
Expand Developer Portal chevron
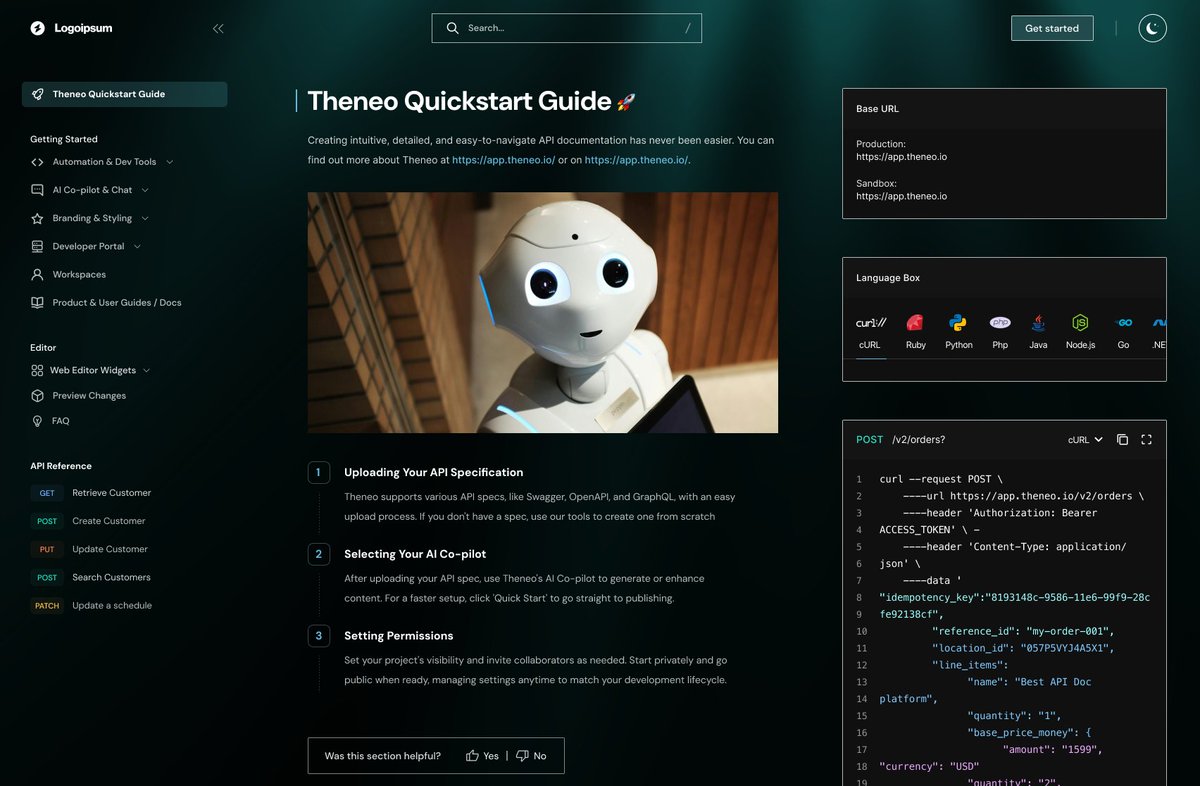click(x=137, y=246)
